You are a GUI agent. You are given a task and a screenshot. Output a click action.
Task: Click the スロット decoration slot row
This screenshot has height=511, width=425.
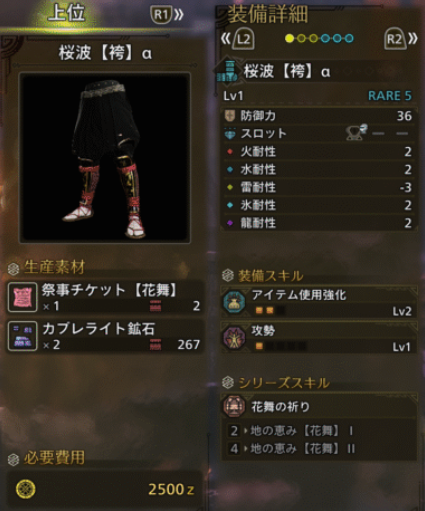(x=319, y=133)
